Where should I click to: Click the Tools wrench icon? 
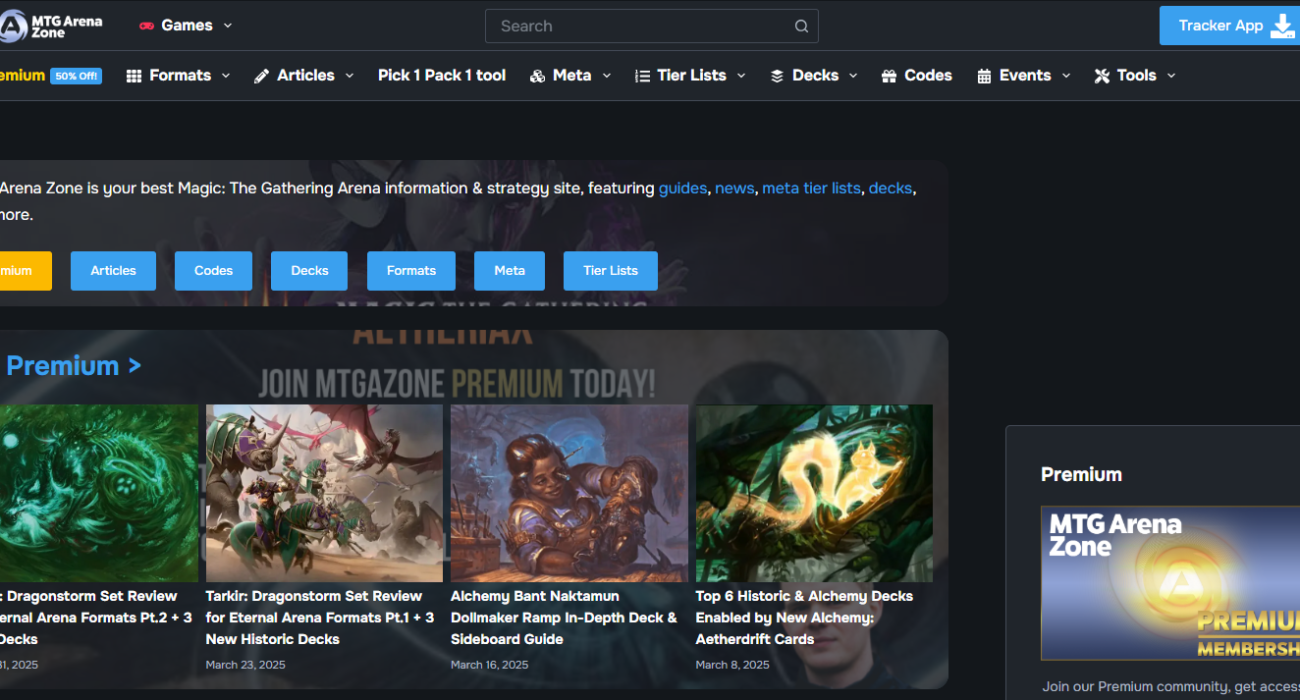coord(1102,76)
